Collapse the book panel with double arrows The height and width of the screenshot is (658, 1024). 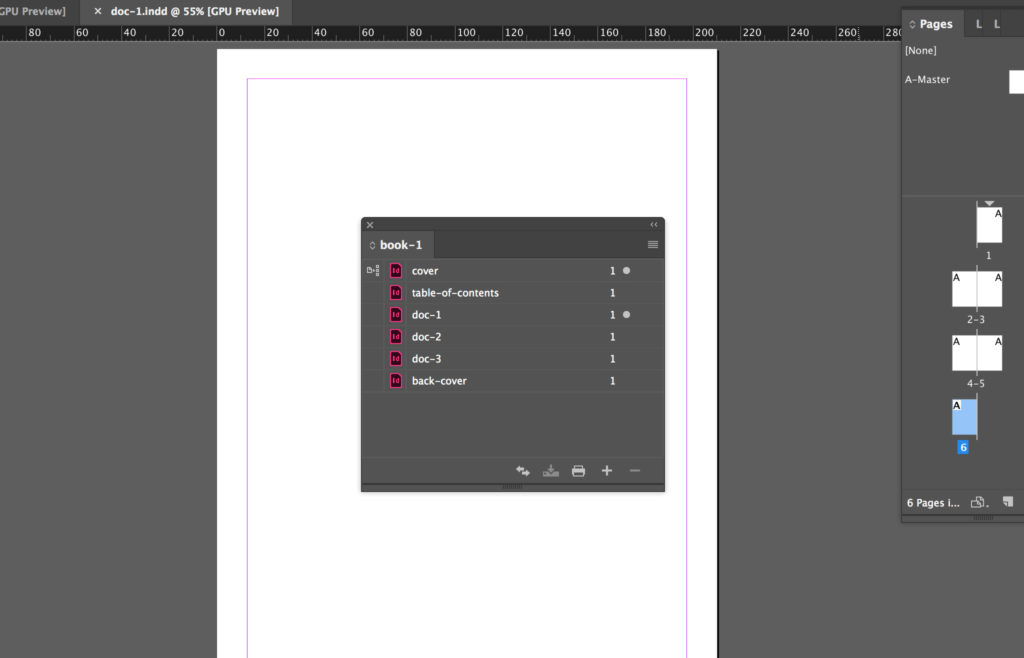[x=654, y=224]
